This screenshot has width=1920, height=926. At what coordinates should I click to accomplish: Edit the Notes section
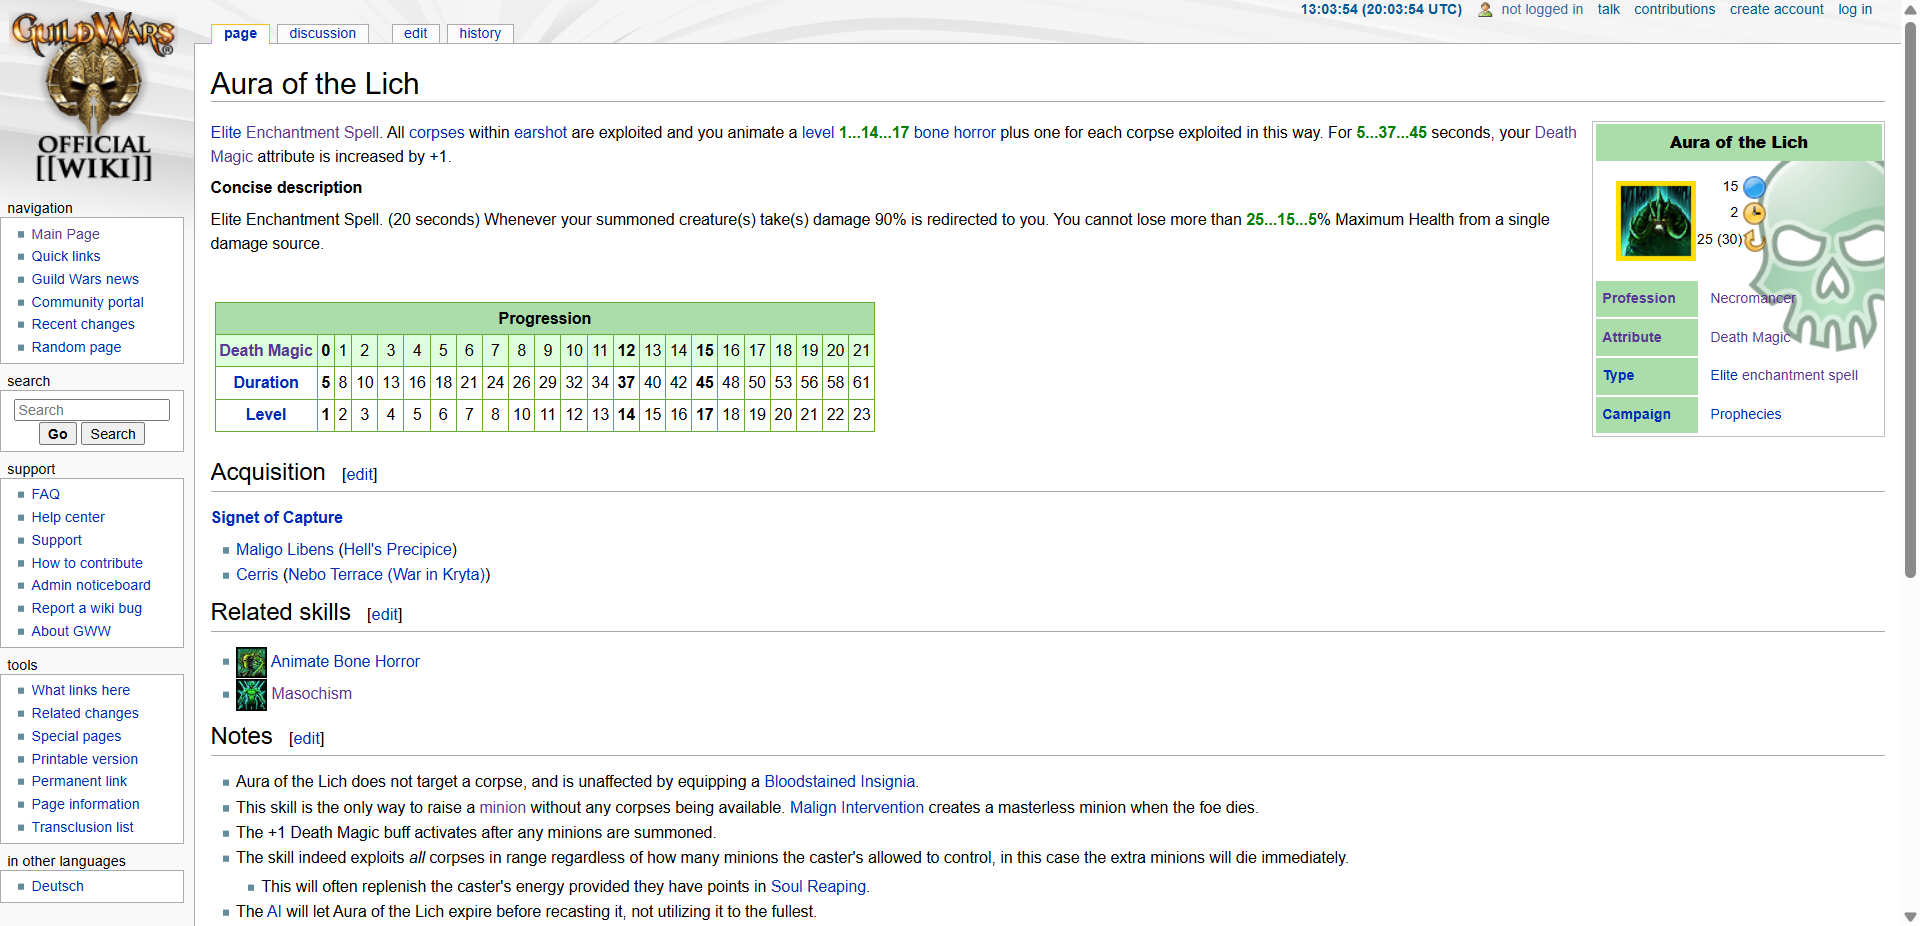307,739
